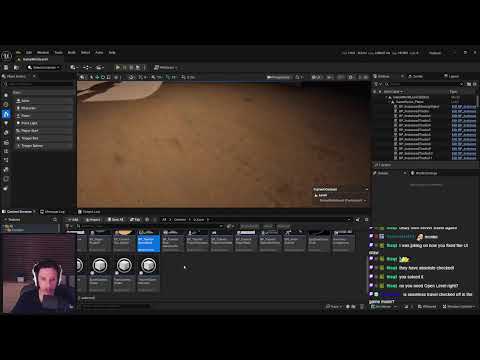This screenshot has height=360, width=480.
Task: Select Point Light in the Place Actors list
Action: click(43, 123)
